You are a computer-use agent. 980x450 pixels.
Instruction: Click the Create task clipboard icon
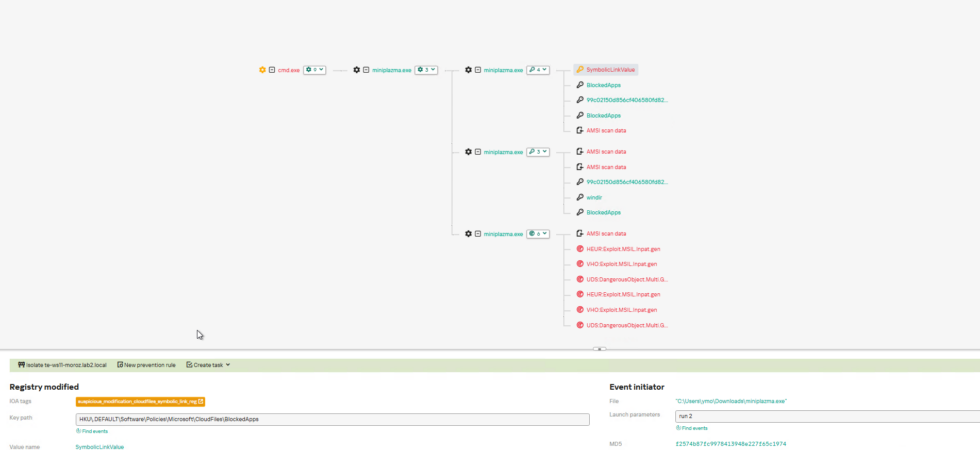pyautogui.click(x=189, y=364)
